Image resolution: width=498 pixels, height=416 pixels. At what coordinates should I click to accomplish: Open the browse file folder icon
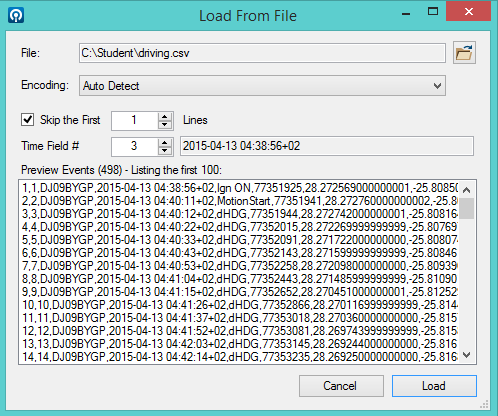pos(464,53)
